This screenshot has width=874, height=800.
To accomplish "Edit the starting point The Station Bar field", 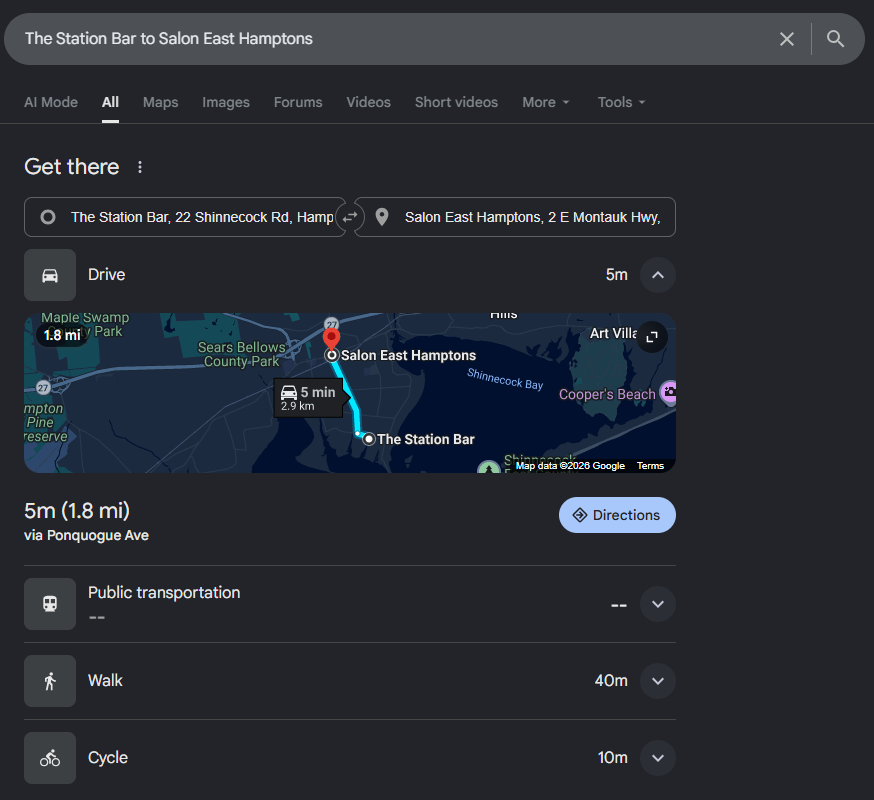I will click(x=184, y=217).
